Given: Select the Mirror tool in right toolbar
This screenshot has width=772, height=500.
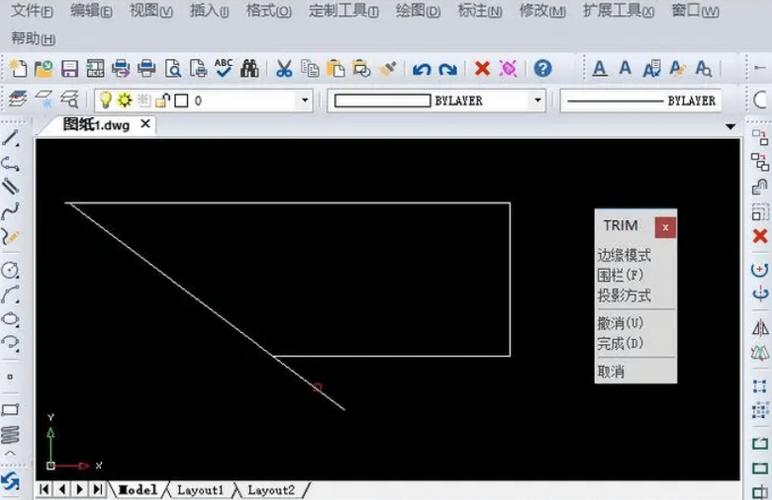Looking at the screenshot, I should 760,327.
